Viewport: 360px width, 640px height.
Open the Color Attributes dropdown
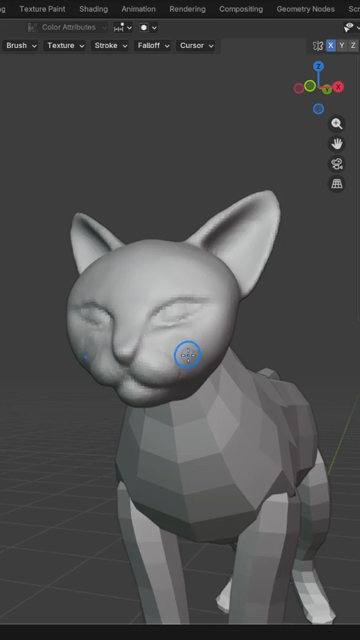coord(67,27)
